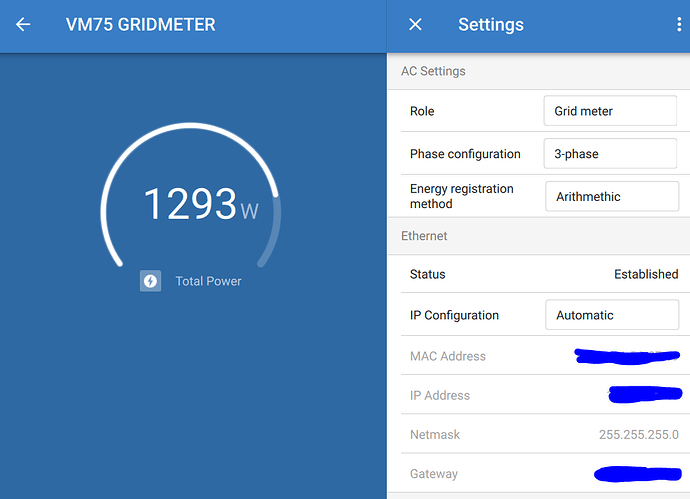Click the MAC Address label

coord(448,356)
